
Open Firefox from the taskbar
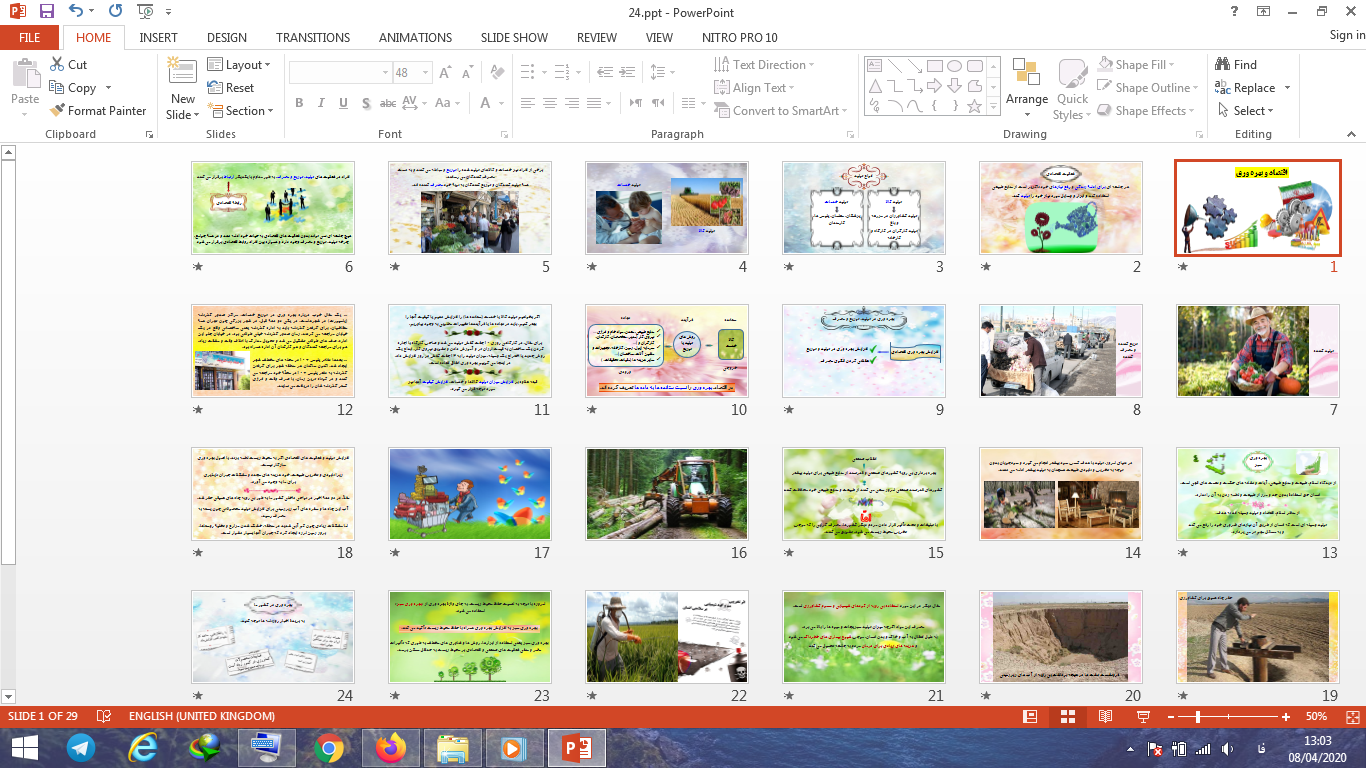389,747
